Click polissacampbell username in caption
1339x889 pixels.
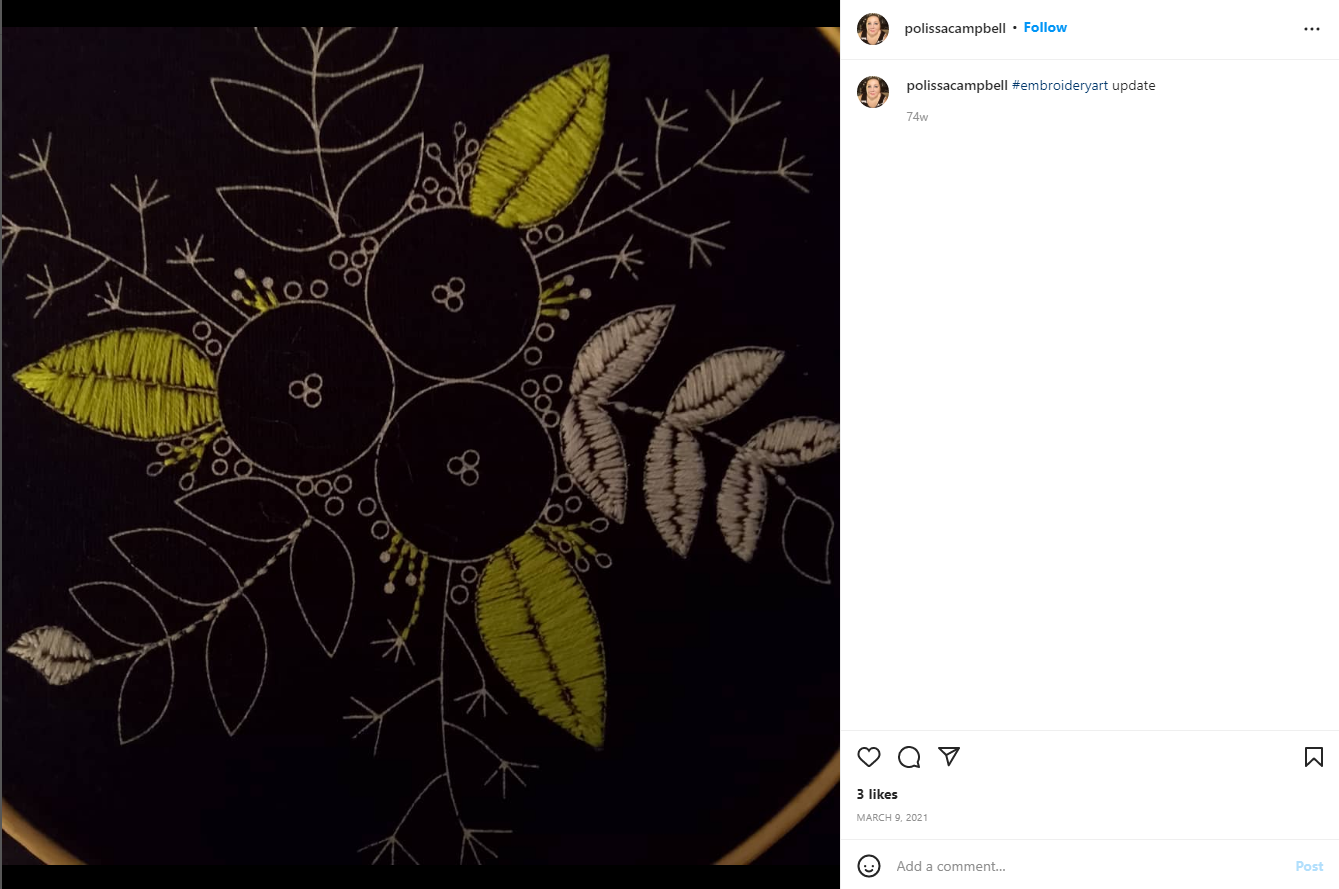957,86
